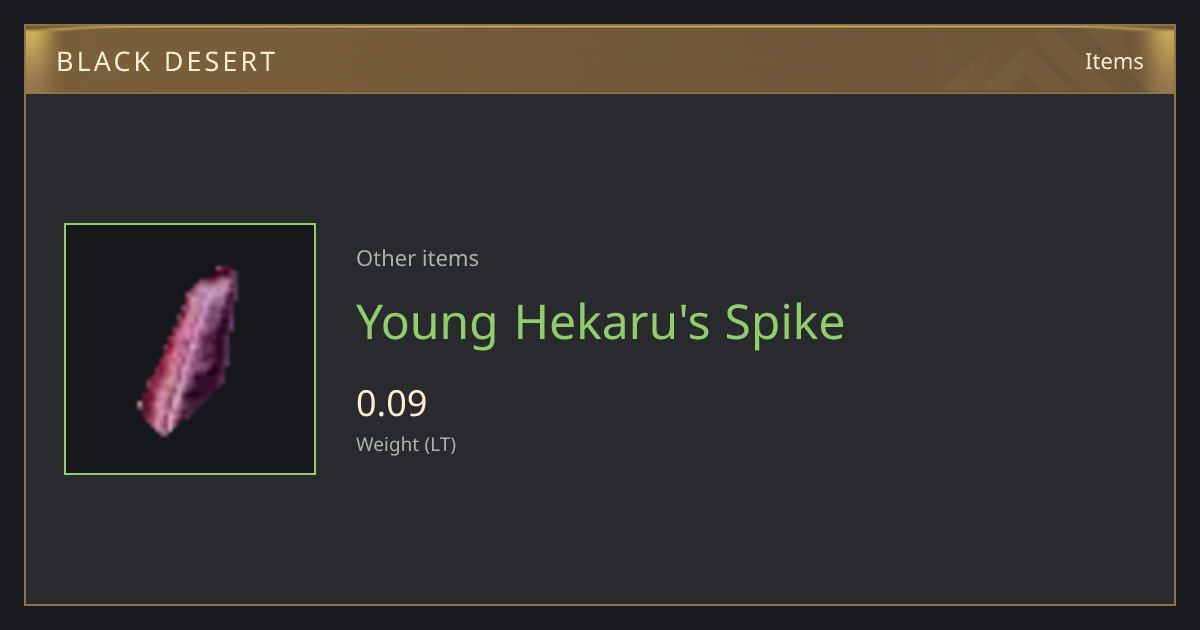Click the empty gold header banner area
Viewport: 1200px width, 630px height.
pyautogui.click(x=600, y=61)
